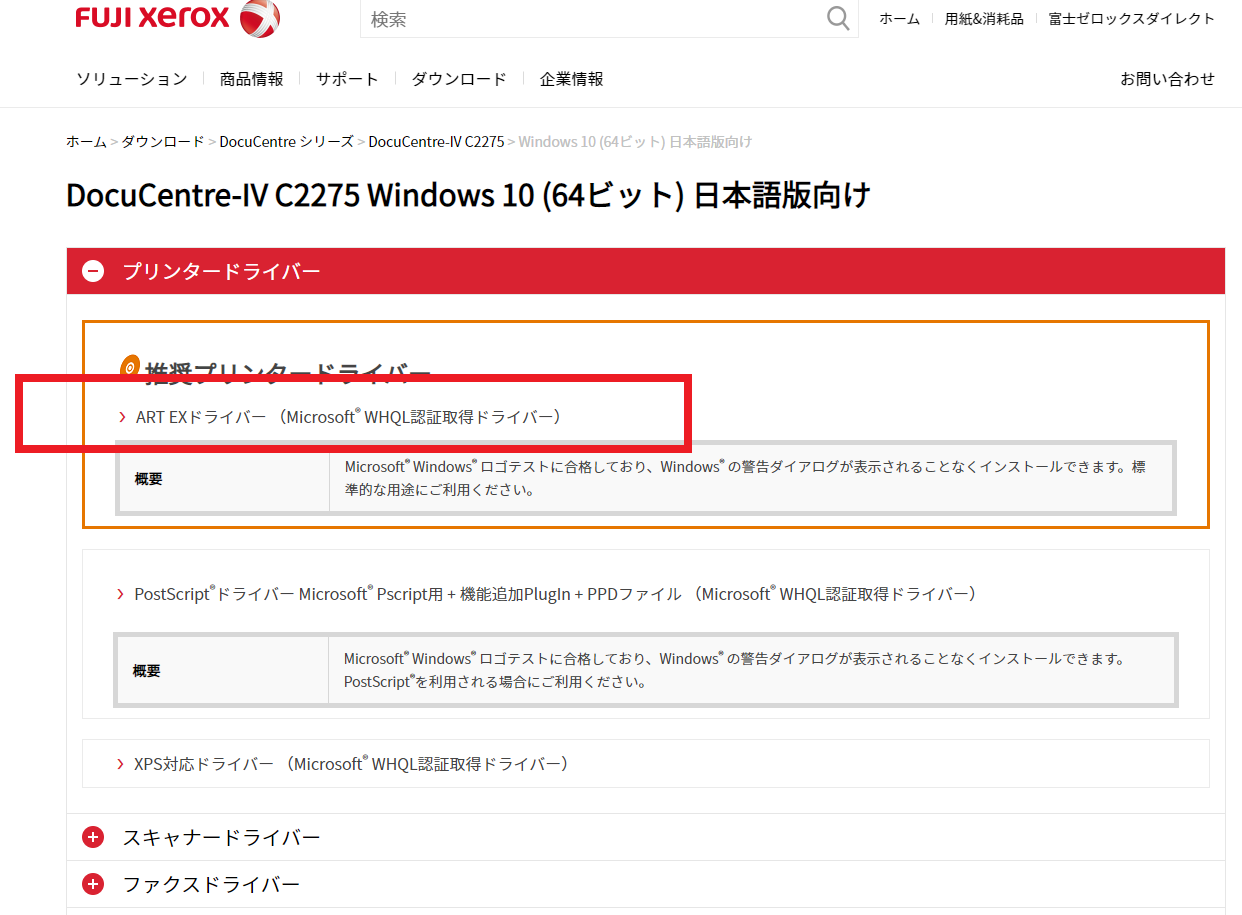This screenshot has height=915, width=1242.
Task: Open the ソリューション menu
Action: (x=131, y=79)
